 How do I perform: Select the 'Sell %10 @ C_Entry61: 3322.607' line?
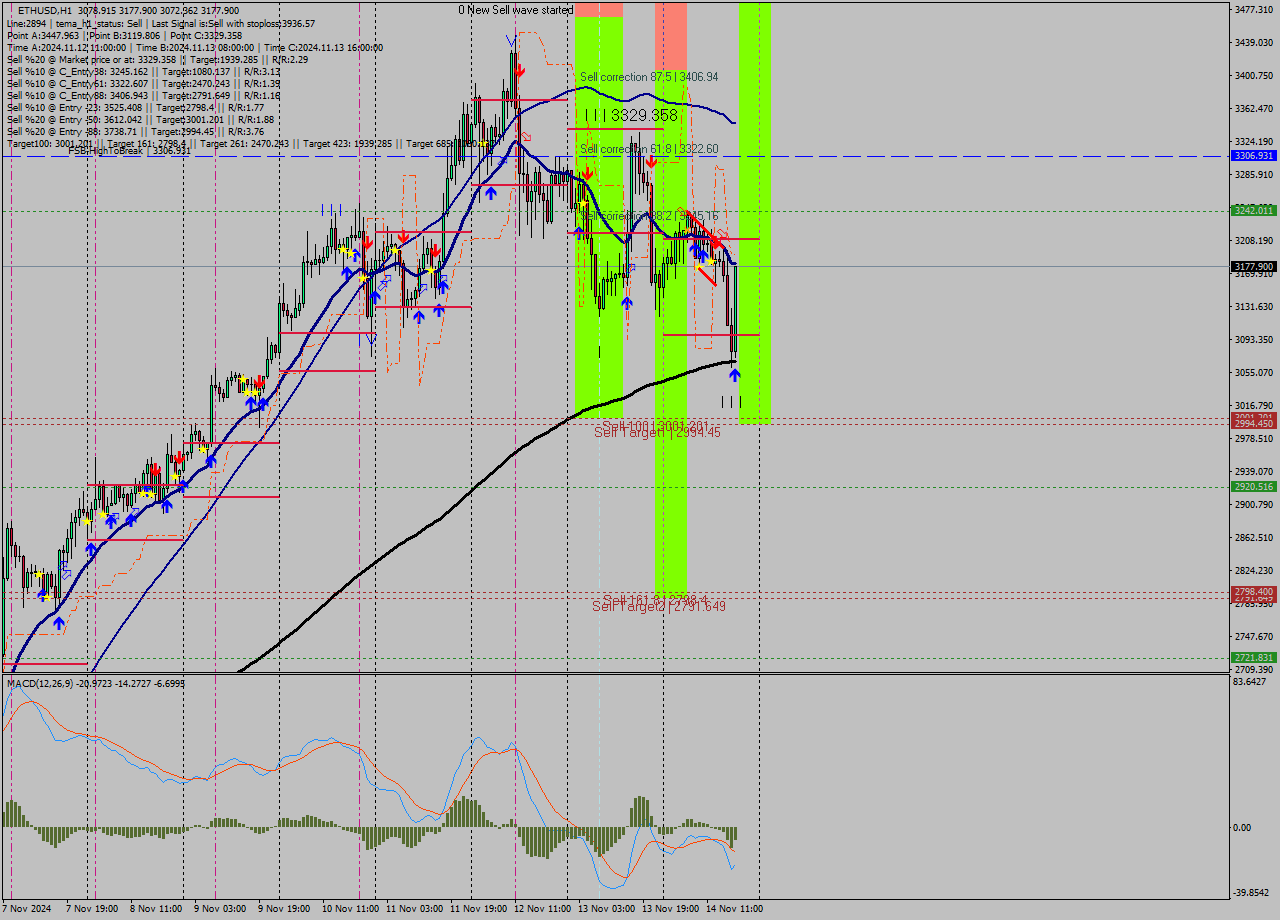click(x=143, y=83)
